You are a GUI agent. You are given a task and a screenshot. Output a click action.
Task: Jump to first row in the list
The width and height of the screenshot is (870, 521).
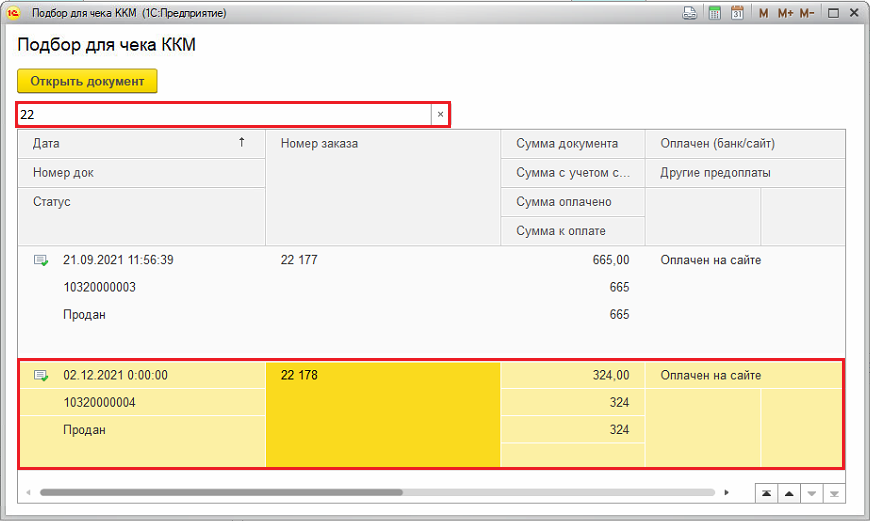pos(765,493)
